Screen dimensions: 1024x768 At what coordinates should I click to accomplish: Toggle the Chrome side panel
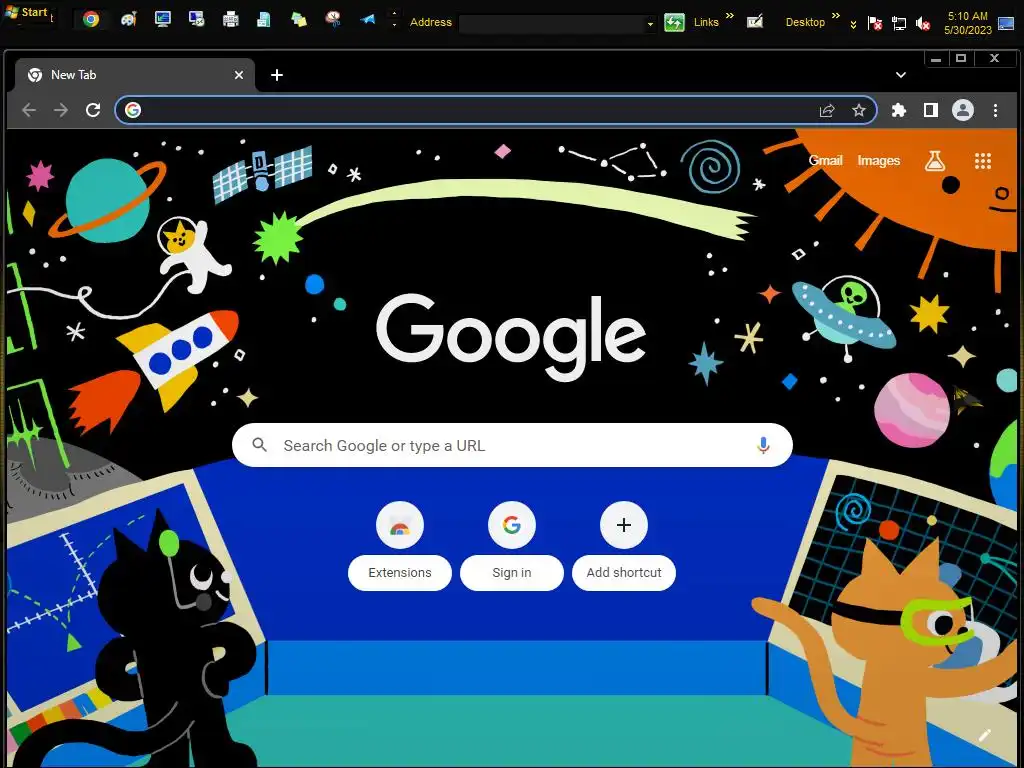click(x=931, y=110)
